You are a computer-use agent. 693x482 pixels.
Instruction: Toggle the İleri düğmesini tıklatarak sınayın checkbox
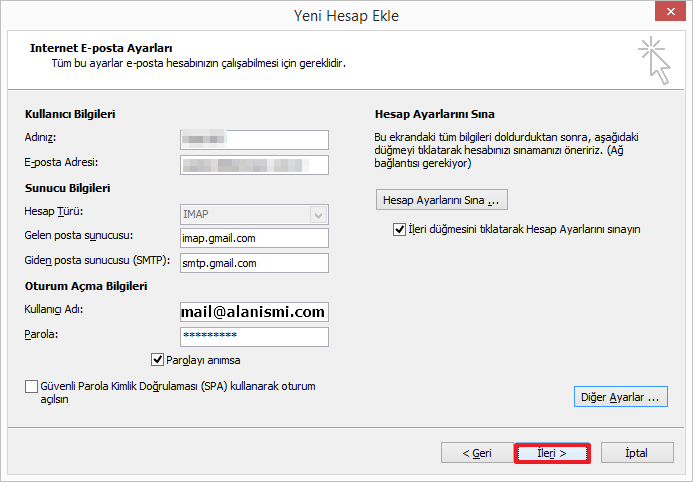(400, 229)
